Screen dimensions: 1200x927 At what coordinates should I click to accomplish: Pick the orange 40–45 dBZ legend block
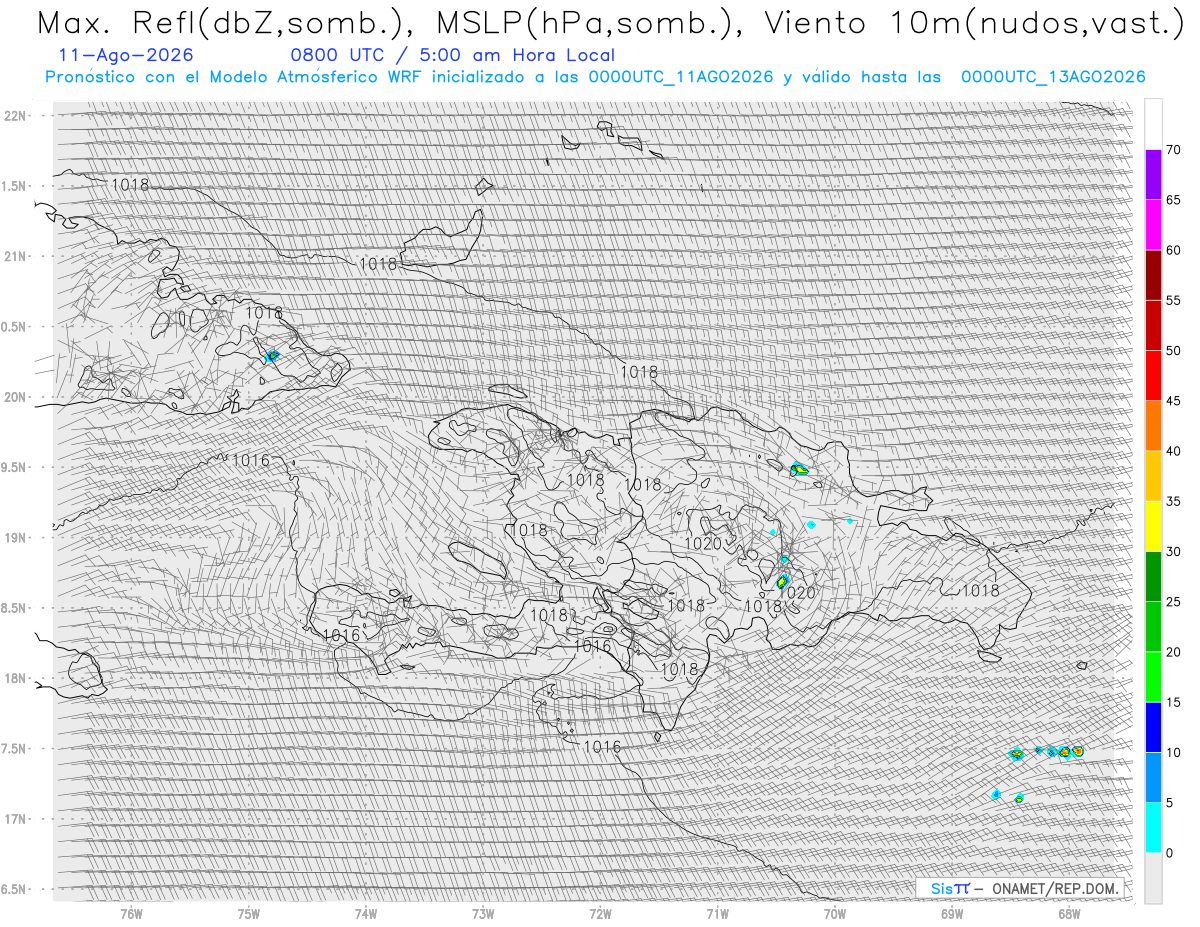click(1153, 426)
